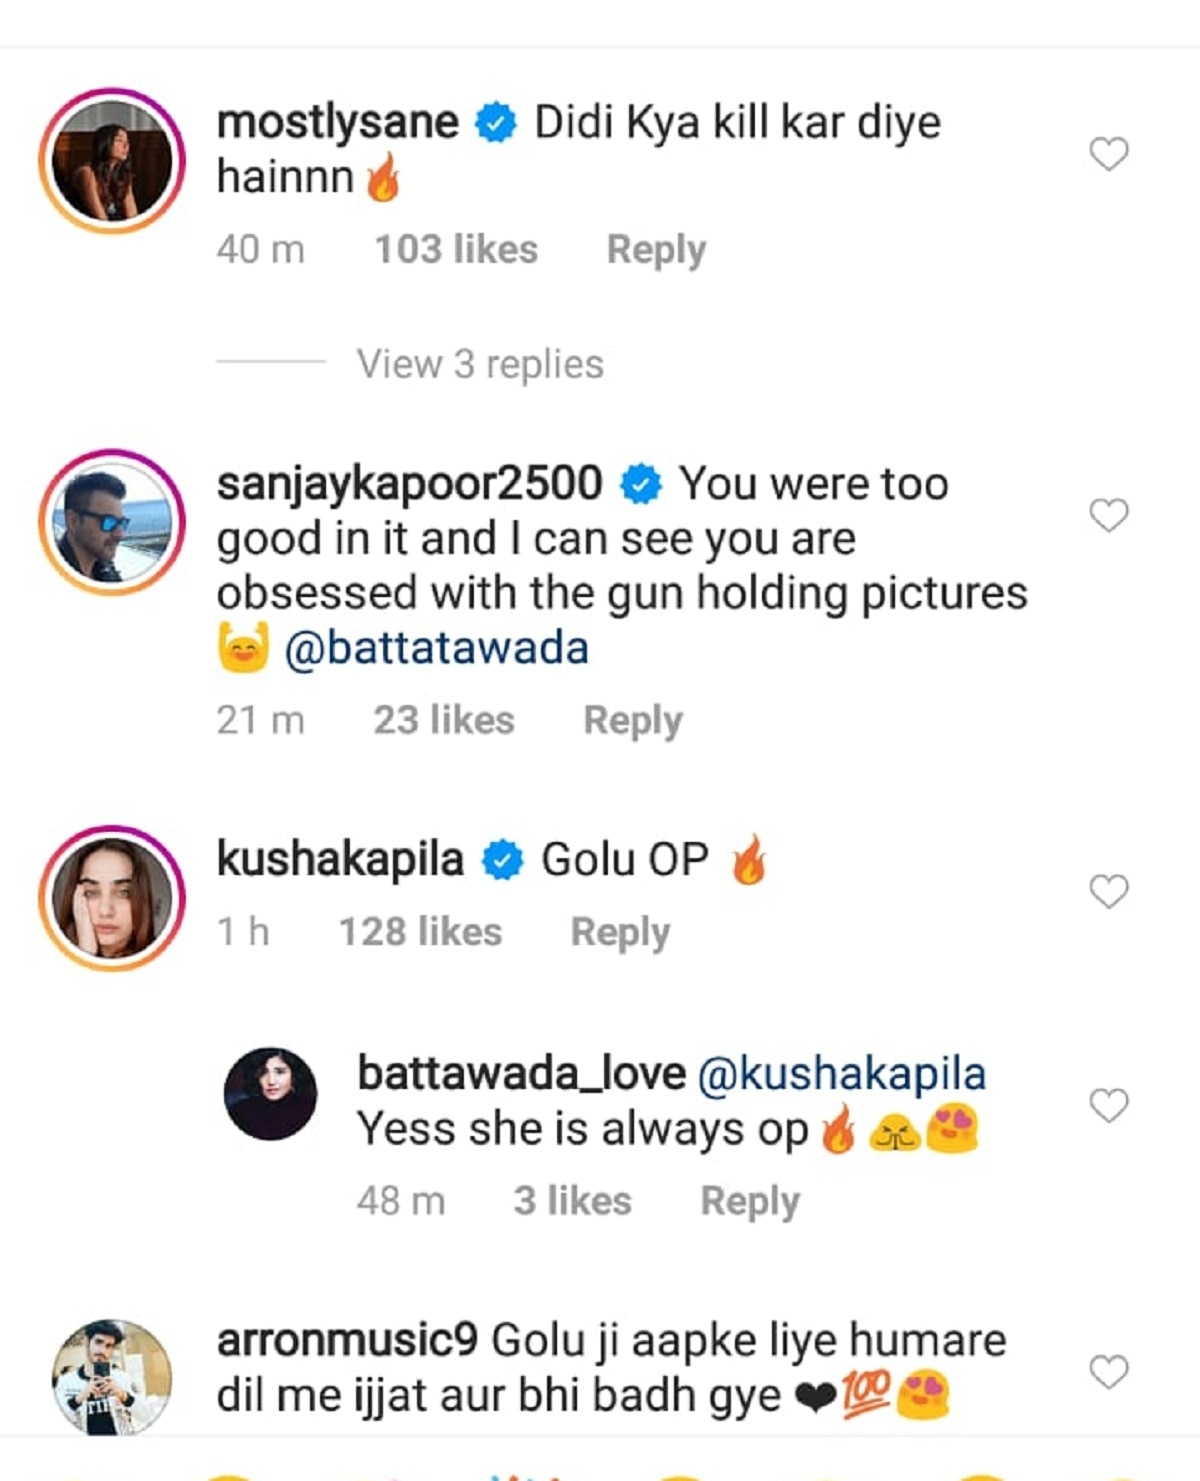Viewport: 1200px width, 1481px height.
Task: Expand View 3 replies under mostlysane
Action: 480,364
